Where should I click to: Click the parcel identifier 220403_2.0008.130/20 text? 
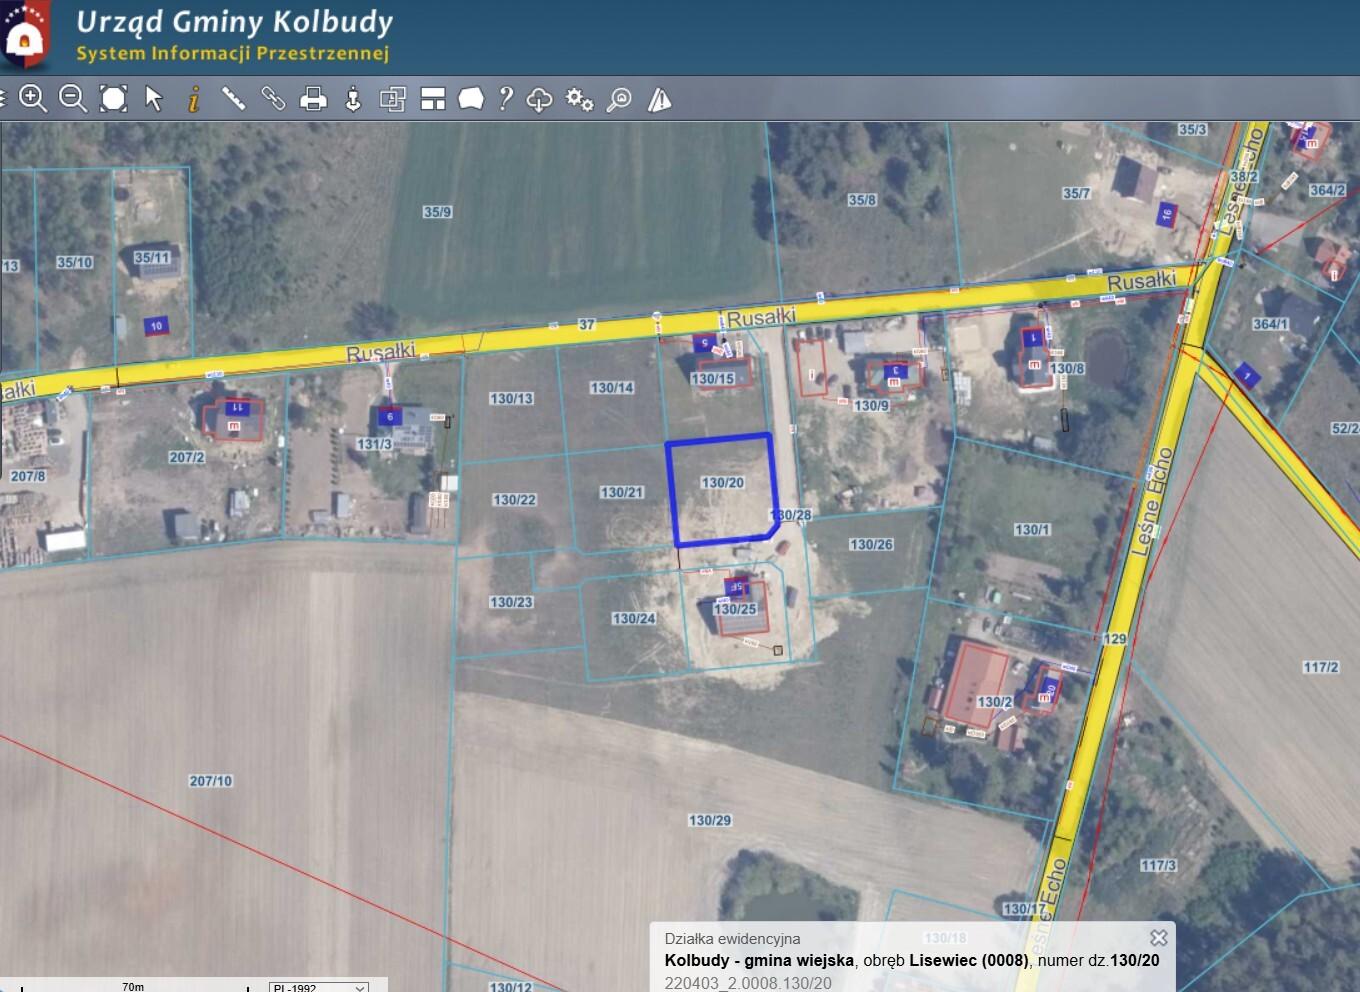[x=748, y=983]
